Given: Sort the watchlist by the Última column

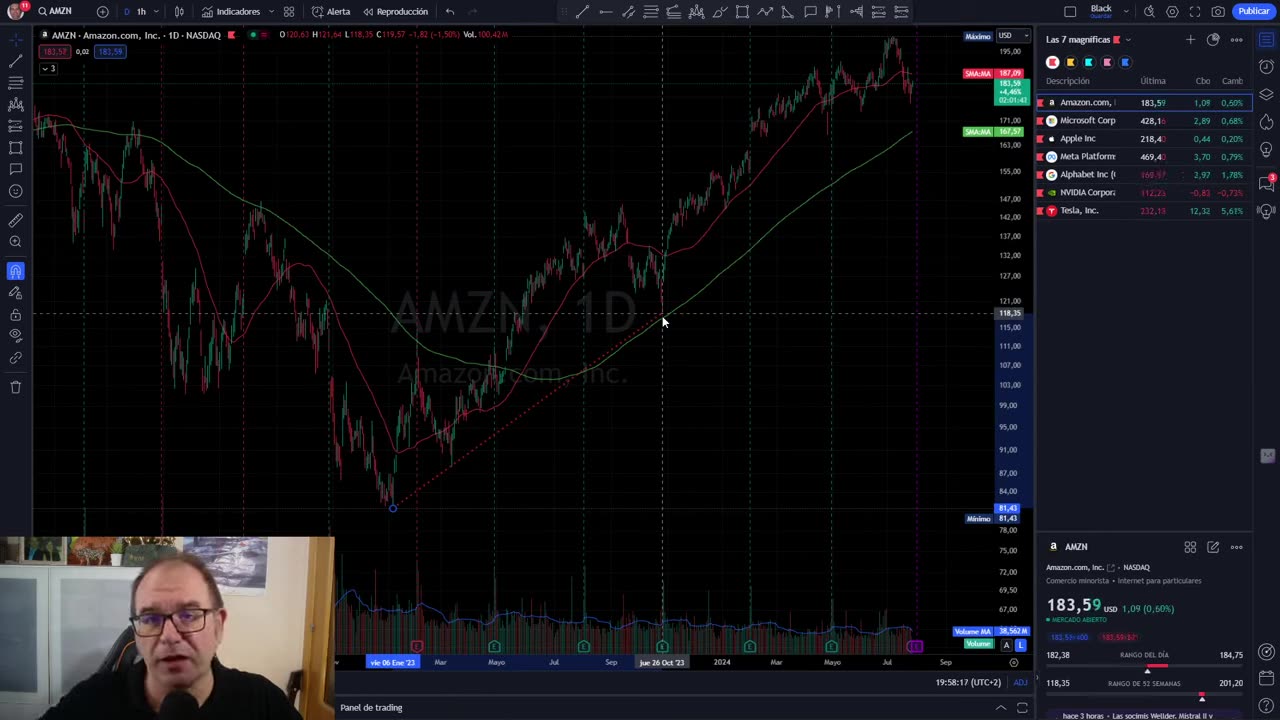Looking at the screenshot, I should [1153, 81].
